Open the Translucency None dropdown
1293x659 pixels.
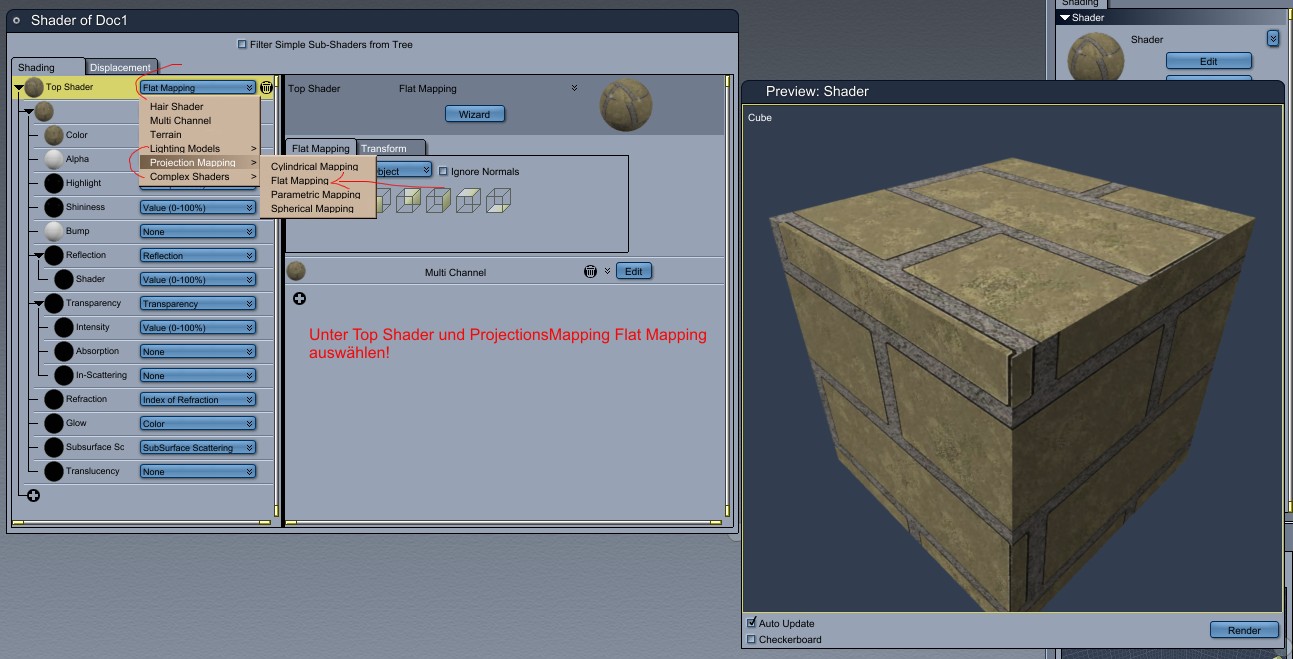click(x=198, y=472)
